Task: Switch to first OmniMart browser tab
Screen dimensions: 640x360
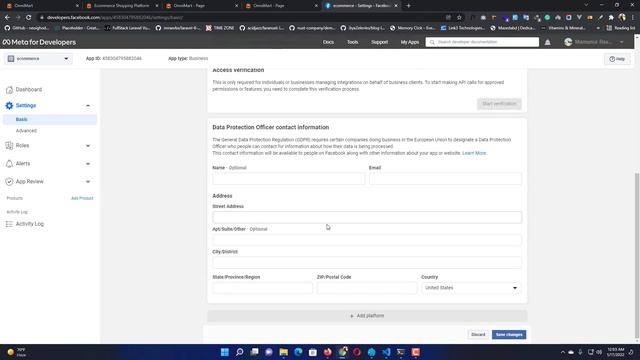Action: pos(41,6)
